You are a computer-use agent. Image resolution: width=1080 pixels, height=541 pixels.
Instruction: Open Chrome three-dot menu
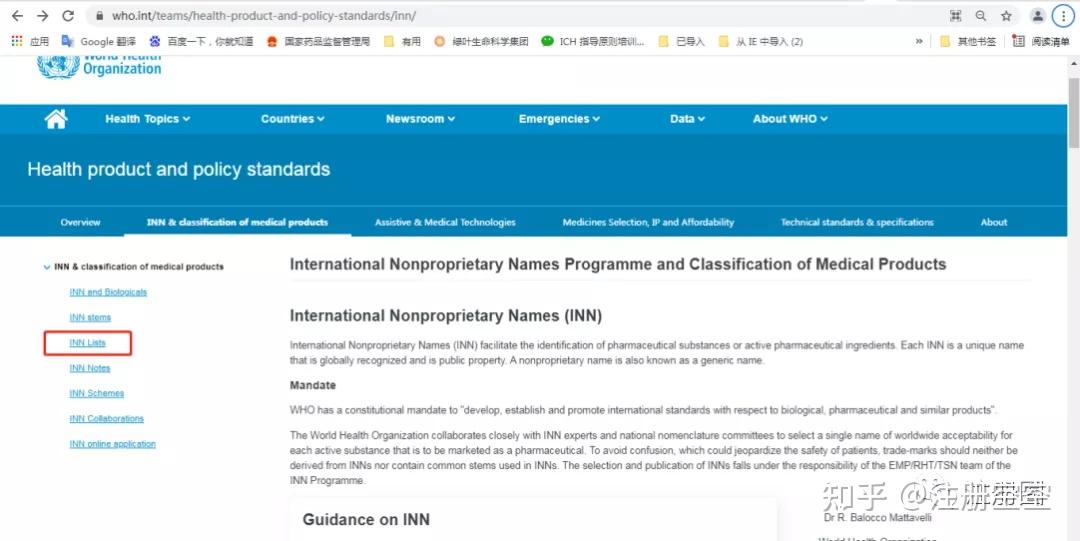click(x=1063, y=16)
